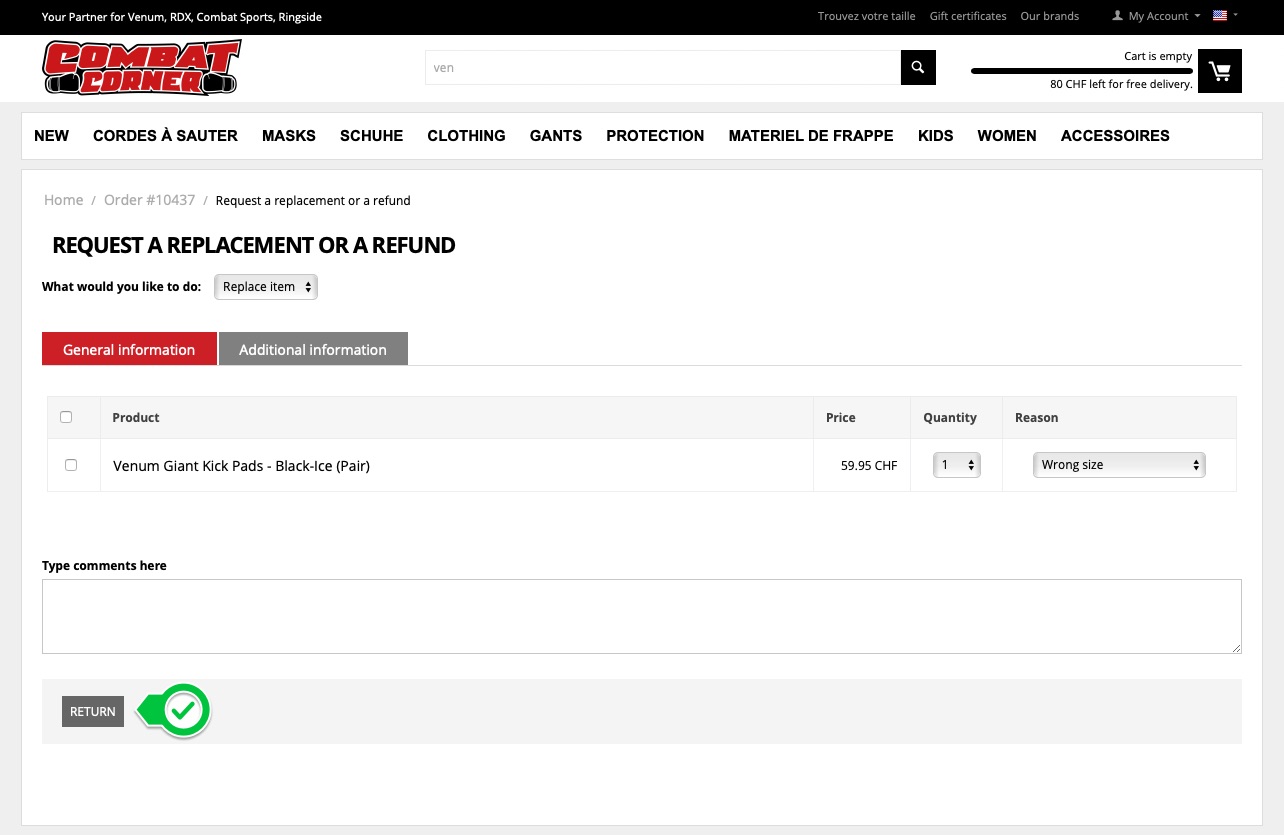Open the KIDS menu
The height and width of the screenshot is (835, 1284).
pos(936,136)
